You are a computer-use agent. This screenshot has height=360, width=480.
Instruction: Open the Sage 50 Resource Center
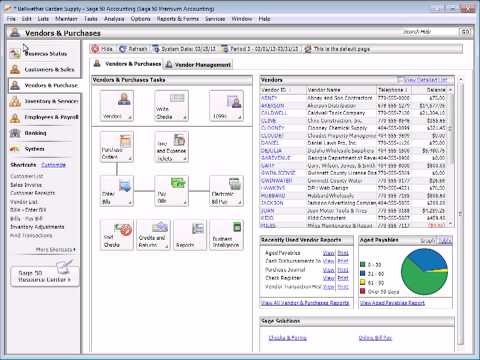[45, 276]
